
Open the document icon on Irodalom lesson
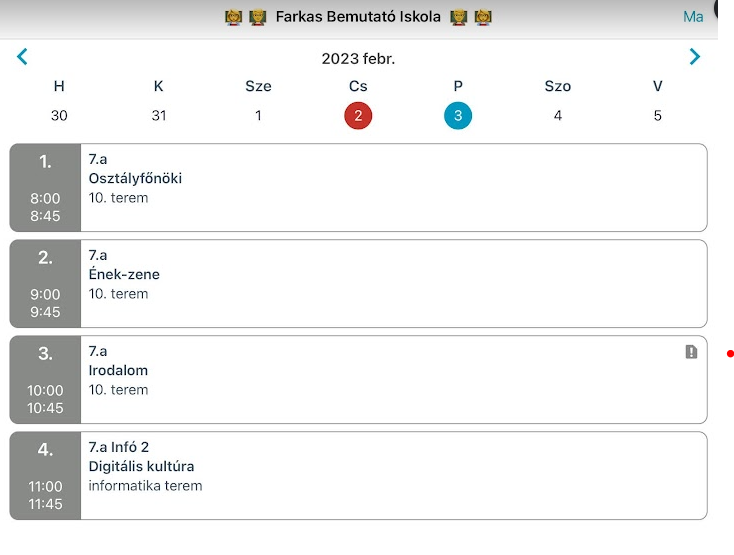(x=691, y=352)
